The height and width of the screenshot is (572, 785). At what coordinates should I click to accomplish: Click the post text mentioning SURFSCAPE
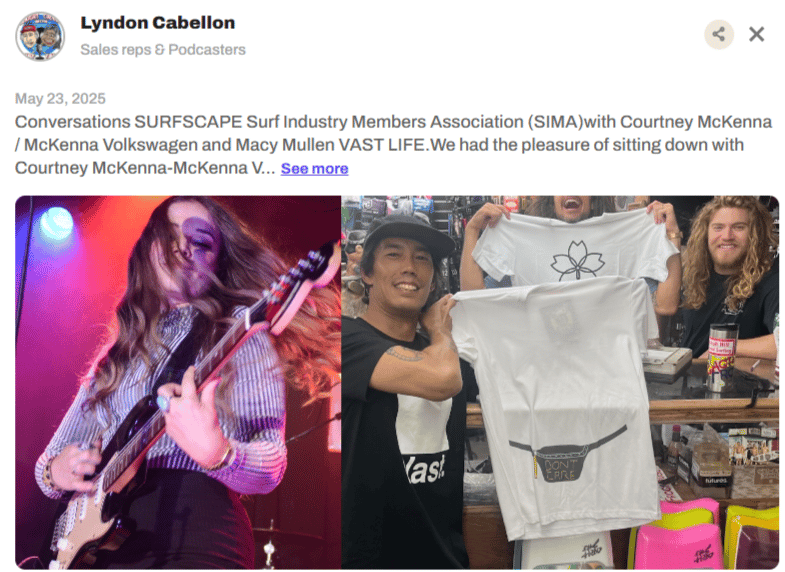394,145
